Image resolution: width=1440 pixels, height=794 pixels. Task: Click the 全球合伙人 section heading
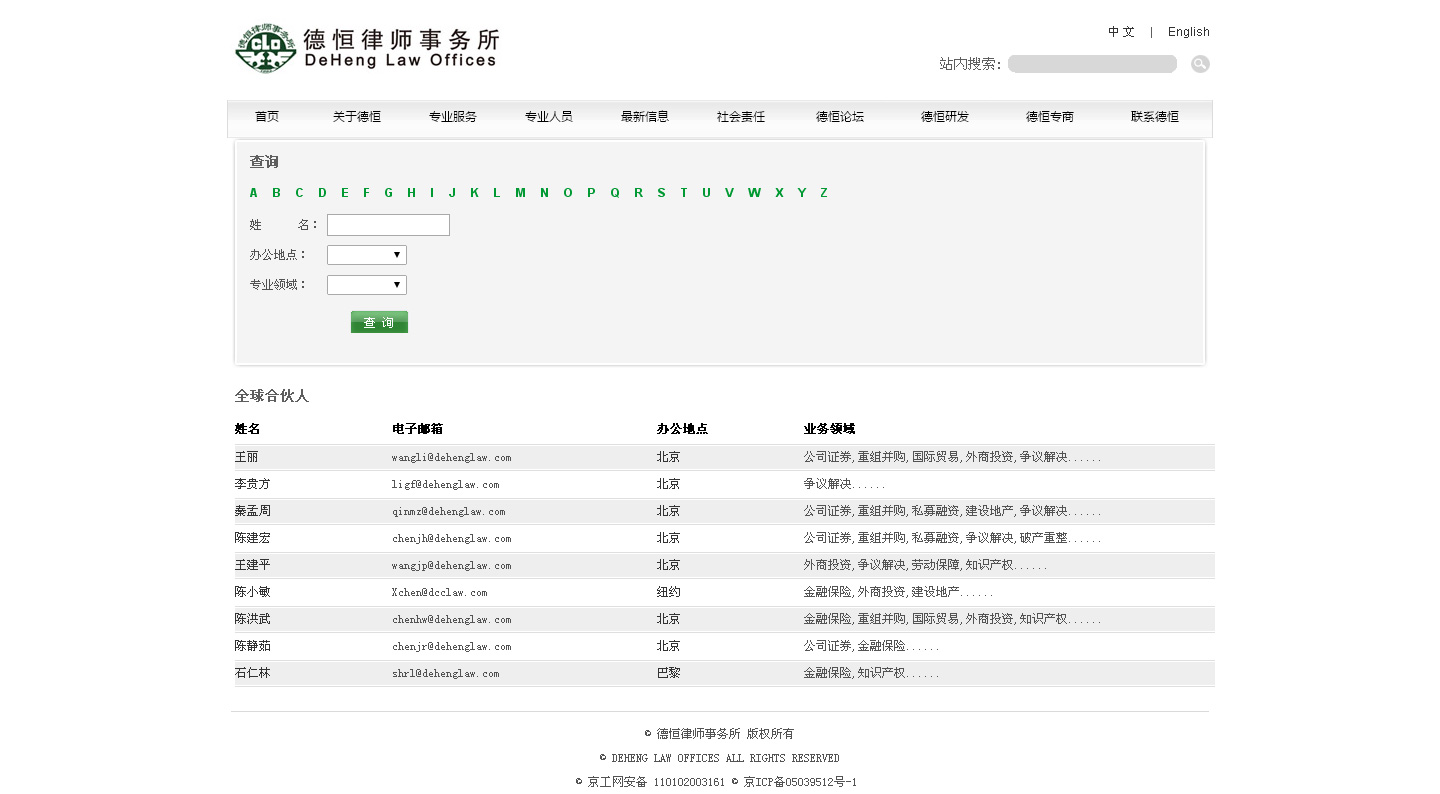coord(272,396)
